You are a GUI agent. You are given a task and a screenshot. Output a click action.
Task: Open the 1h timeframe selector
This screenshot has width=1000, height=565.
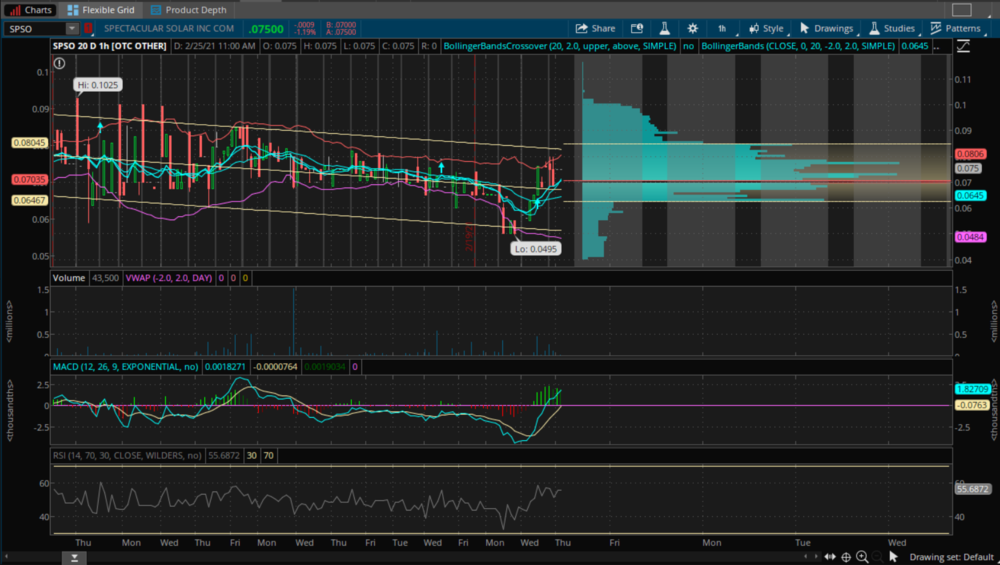click(x=722, y=29)
